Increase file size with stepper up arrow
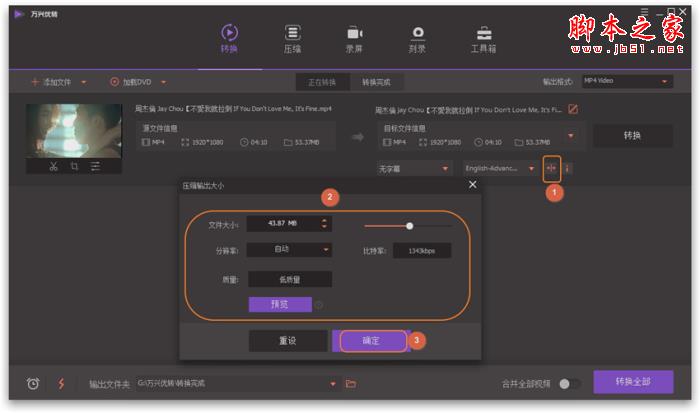Viewport: 700px width, 413px height. pos(325,220)
